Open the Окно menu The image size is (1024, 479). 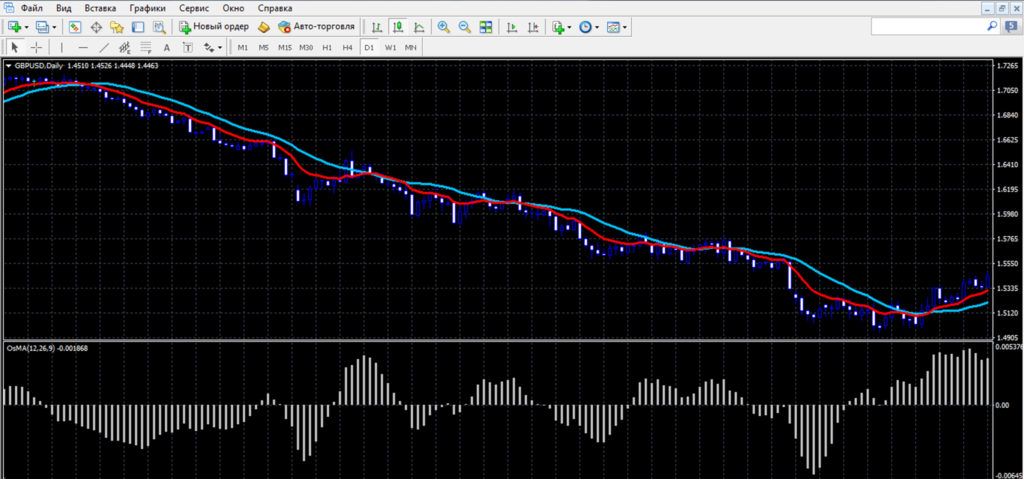click(233, 8)
